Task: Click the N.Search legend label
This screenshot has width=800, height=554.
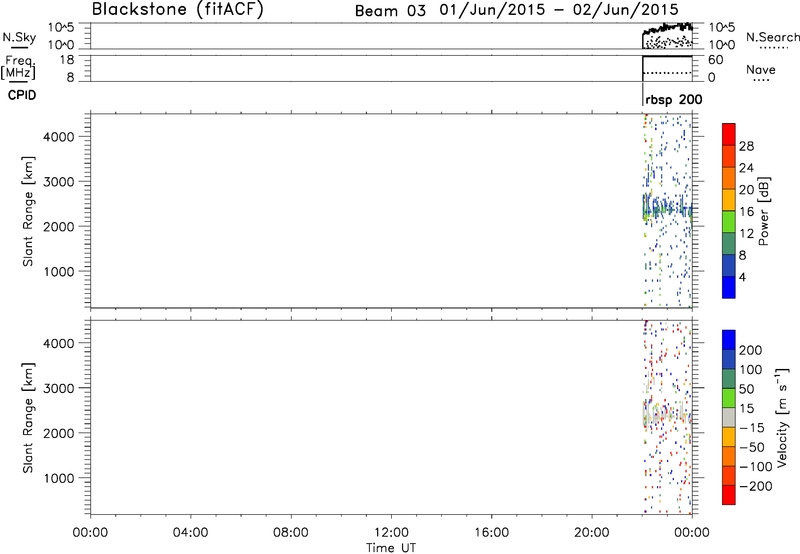Action: coord(772,37)
